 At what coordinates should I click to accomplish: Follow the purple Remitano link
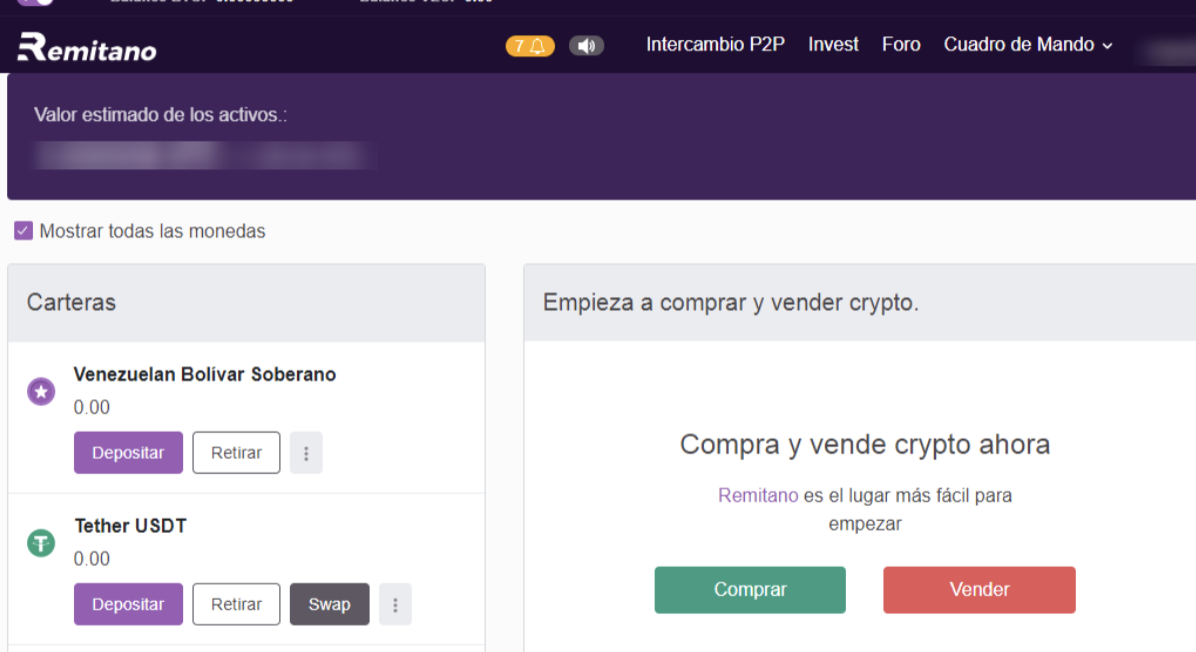click(x=757, y=496)
